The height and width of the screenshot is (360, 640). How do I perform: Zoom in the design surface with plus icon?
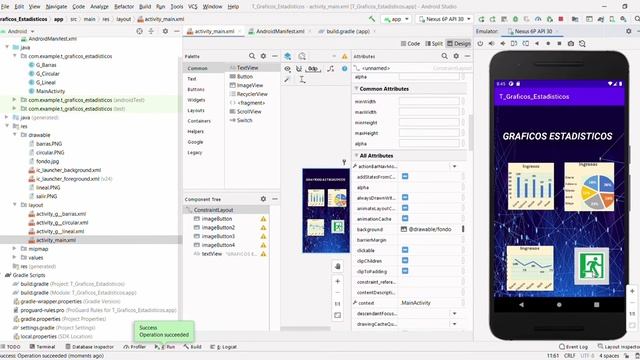(x=338, y=281)
